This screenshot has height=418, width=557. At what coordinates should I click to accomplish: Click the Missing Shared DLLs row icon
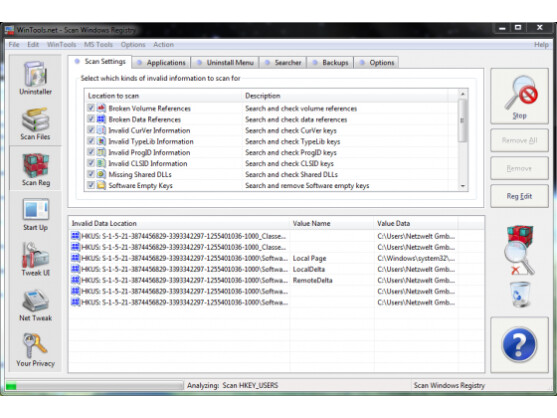click(101, 174)
